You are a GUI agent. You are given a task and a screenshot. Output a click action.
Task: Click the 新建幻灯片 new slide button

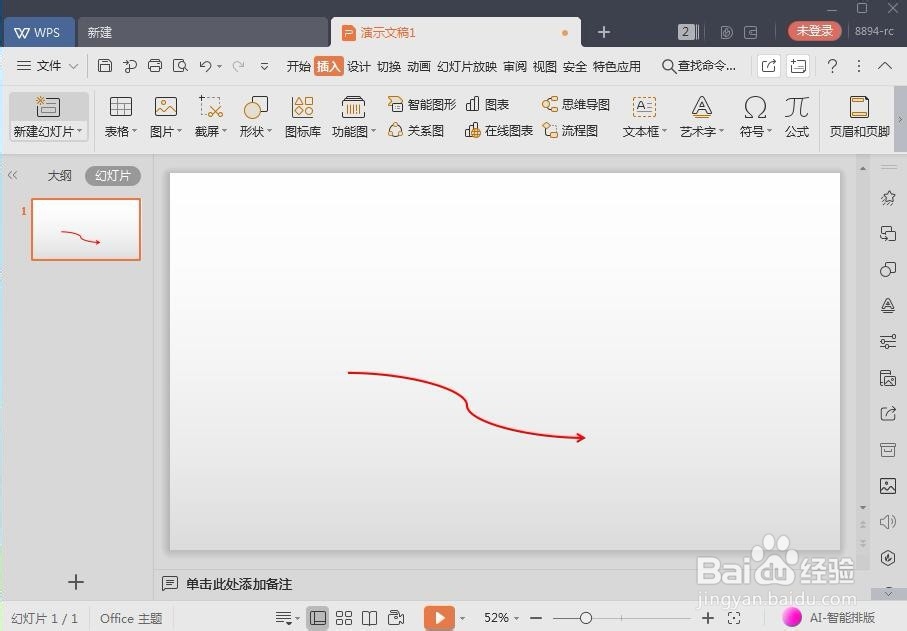[49, 117]
